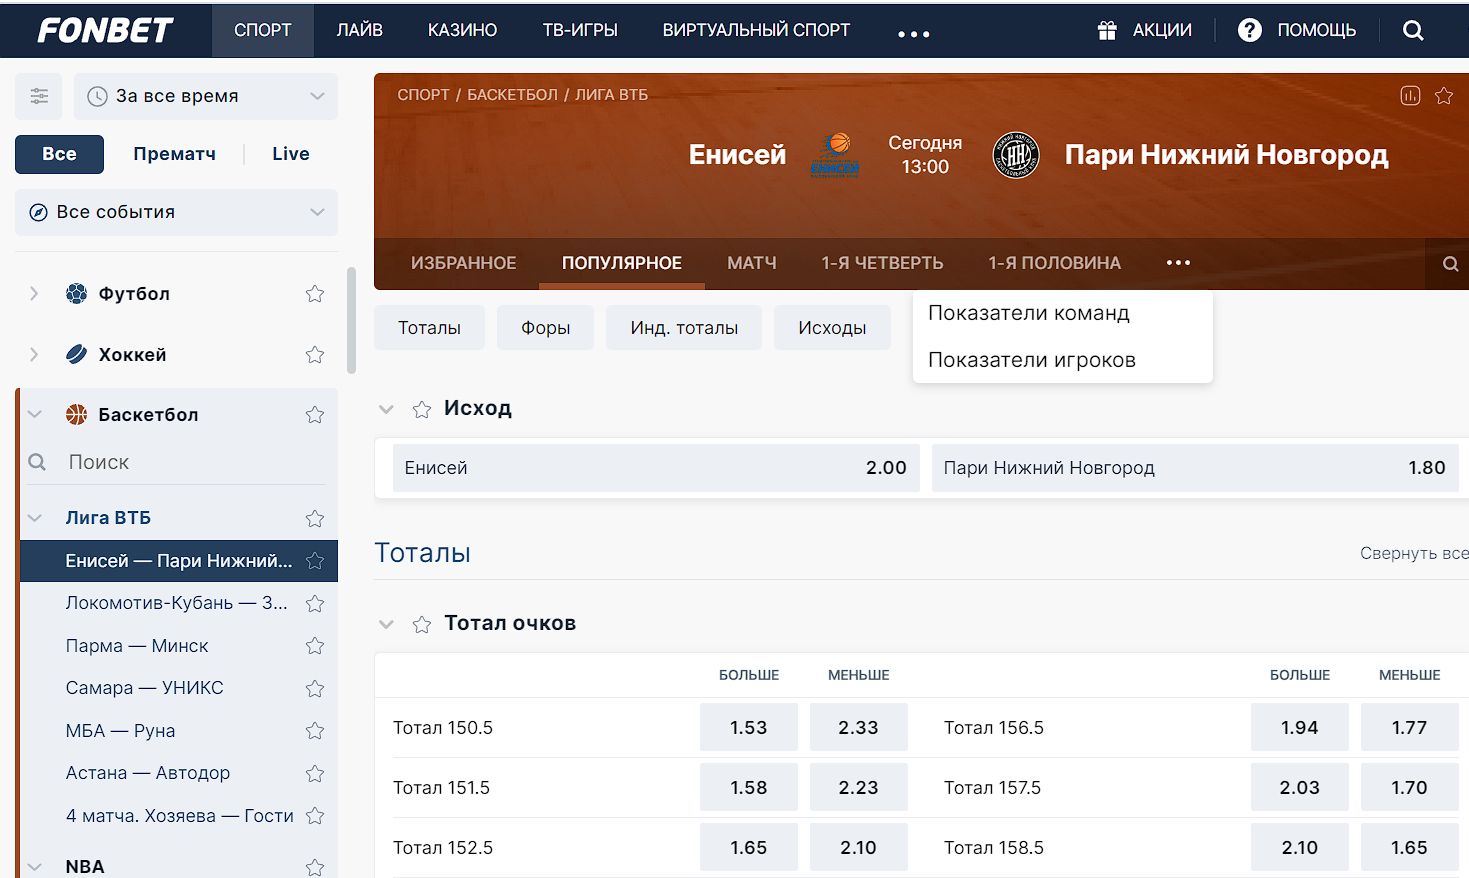Choose Показатели команд from the menu
The height and width of the screenshot is (878, 1469).
[x=1029, y=313]
